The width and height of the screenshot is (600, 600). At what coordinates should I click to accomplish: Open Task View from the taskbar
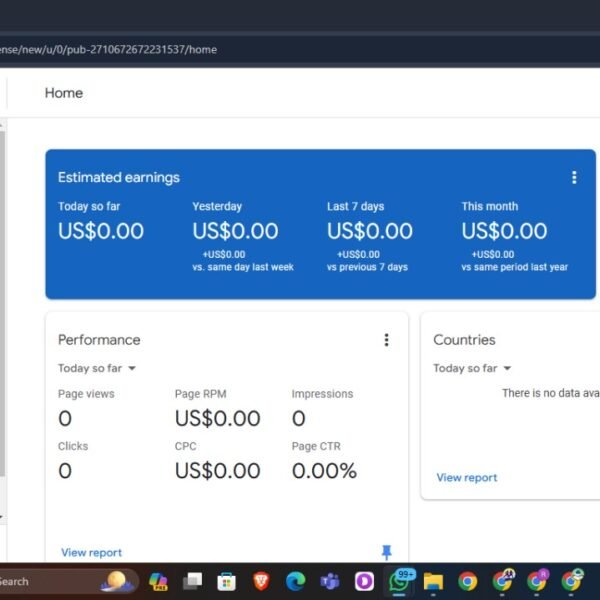point(192,582)
